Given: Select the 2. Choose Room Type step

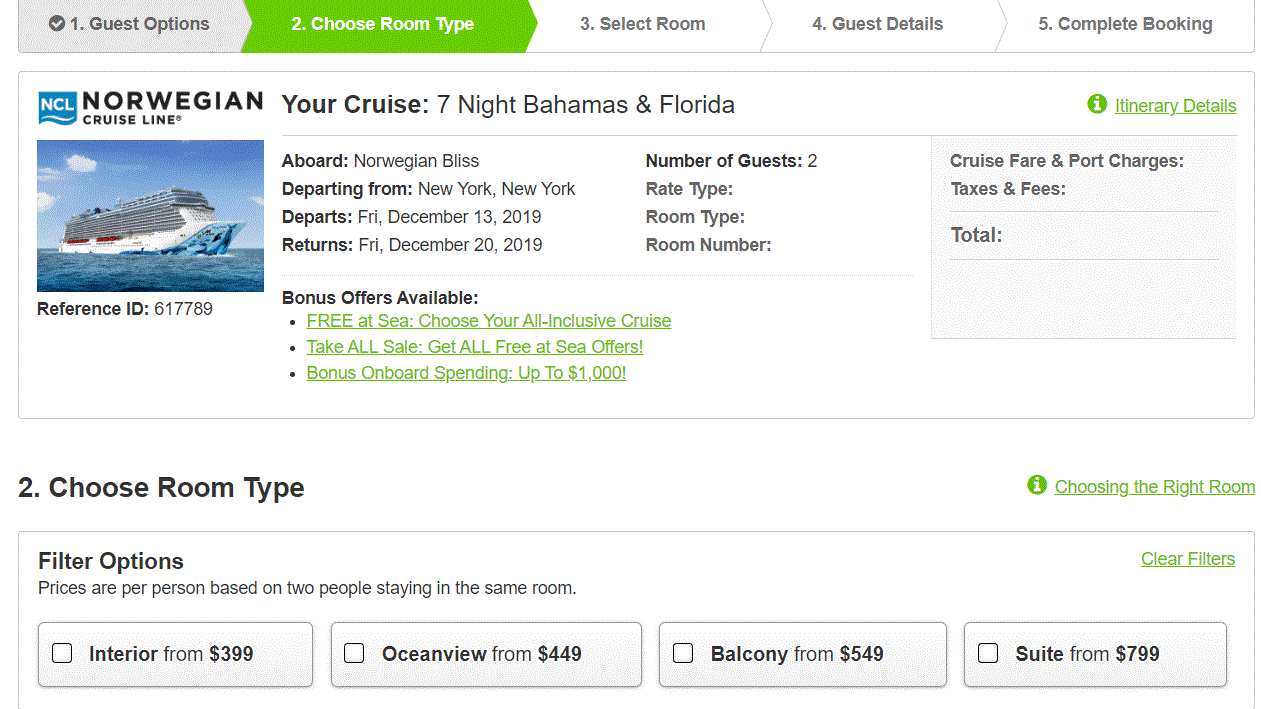Looking at the screenshot, I should tap(383, 24).
